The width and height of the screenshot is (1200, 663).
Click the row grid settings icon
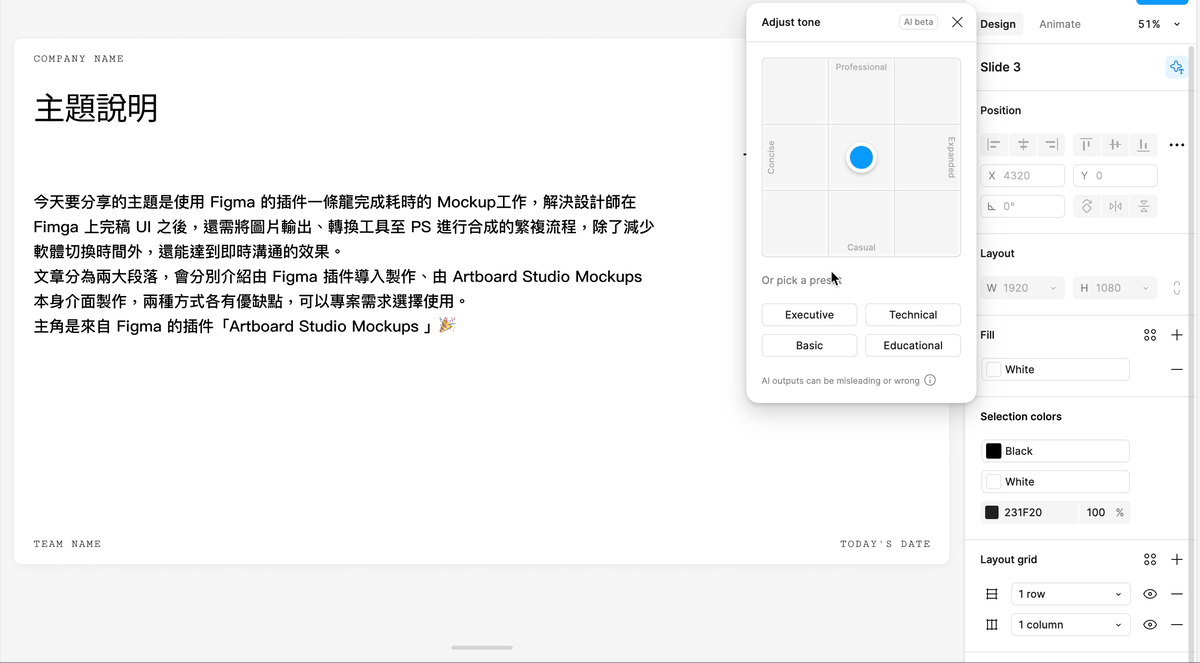[992, 594]
